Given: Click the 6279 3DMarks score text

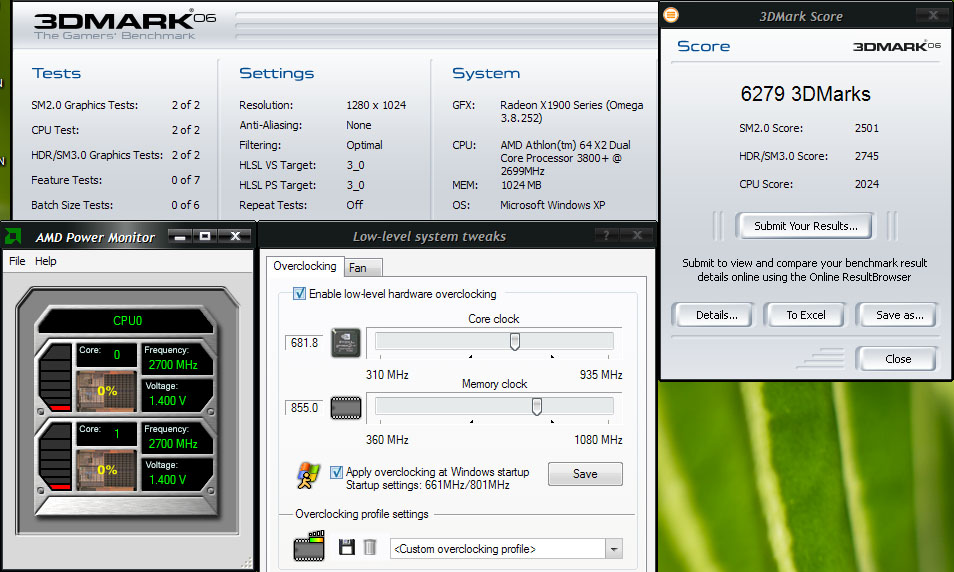Looking at the screenshot, I should click(x=805, y=94).
